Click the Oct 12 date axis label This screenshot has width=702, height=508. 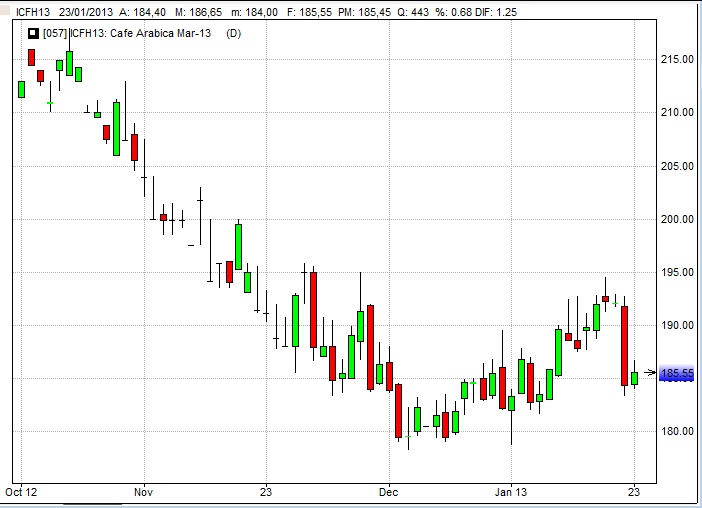pos(21,492)
